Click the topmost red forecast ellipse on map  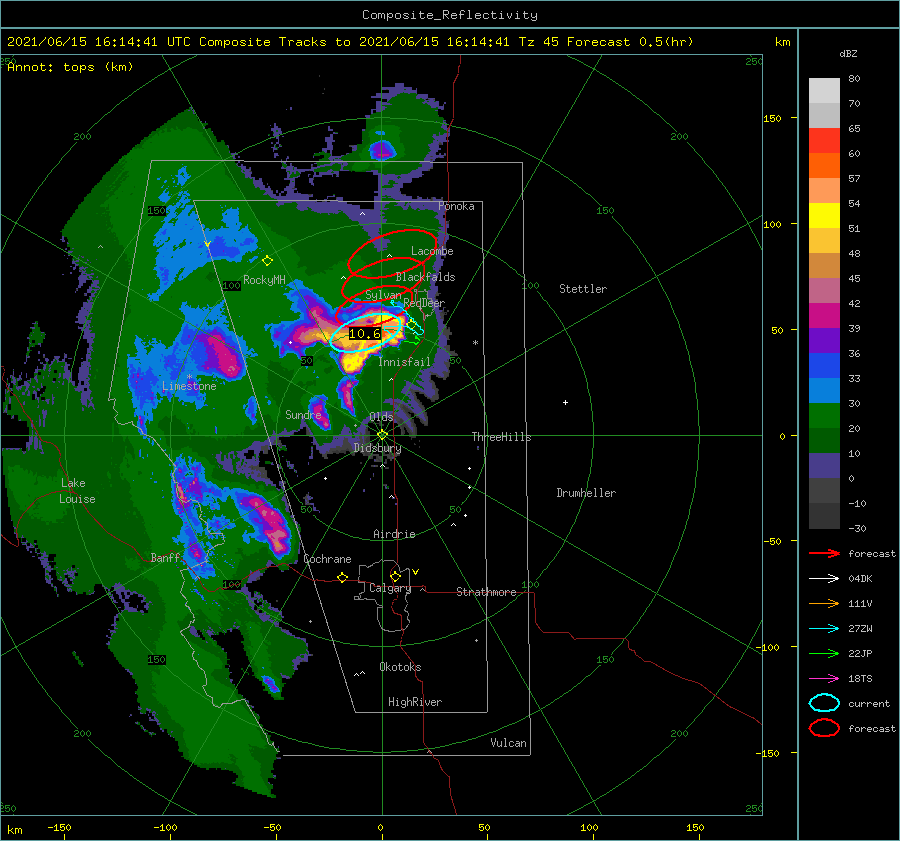(x=393, y=253)
